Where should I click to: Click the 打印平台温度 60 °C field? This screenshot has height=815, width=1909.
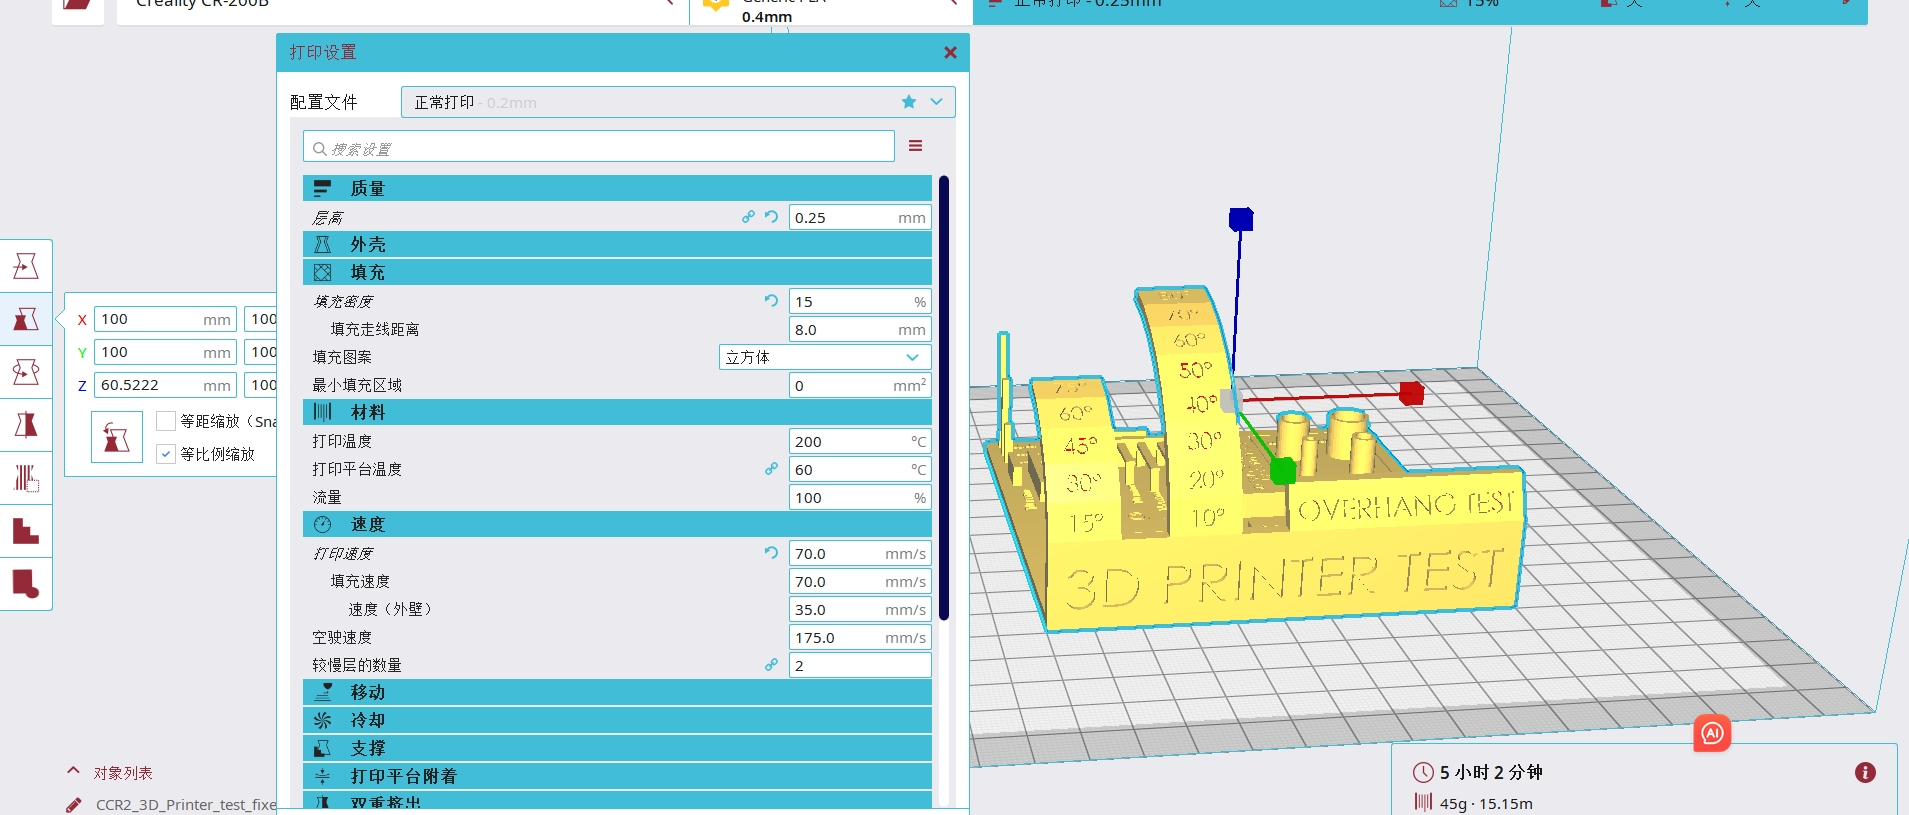click(860, 469)
